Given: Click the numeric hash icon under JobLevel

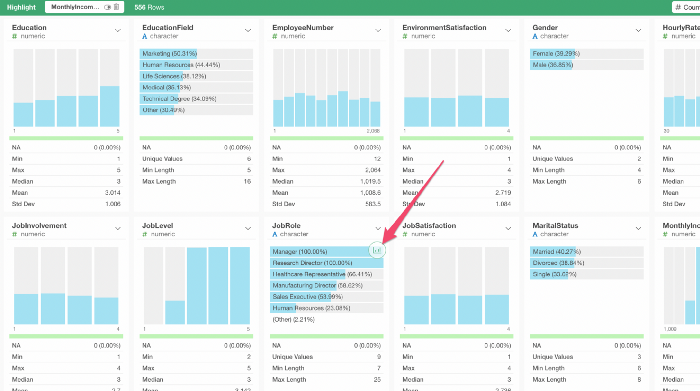Looking at the screenshot, I should click(145, 234).
